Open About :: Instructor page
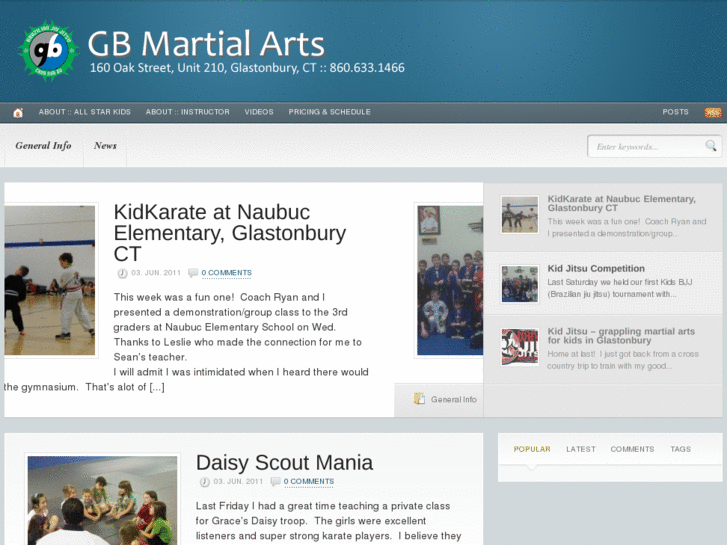The height and width of the screenshot is (545, 727). pos(187,112)
